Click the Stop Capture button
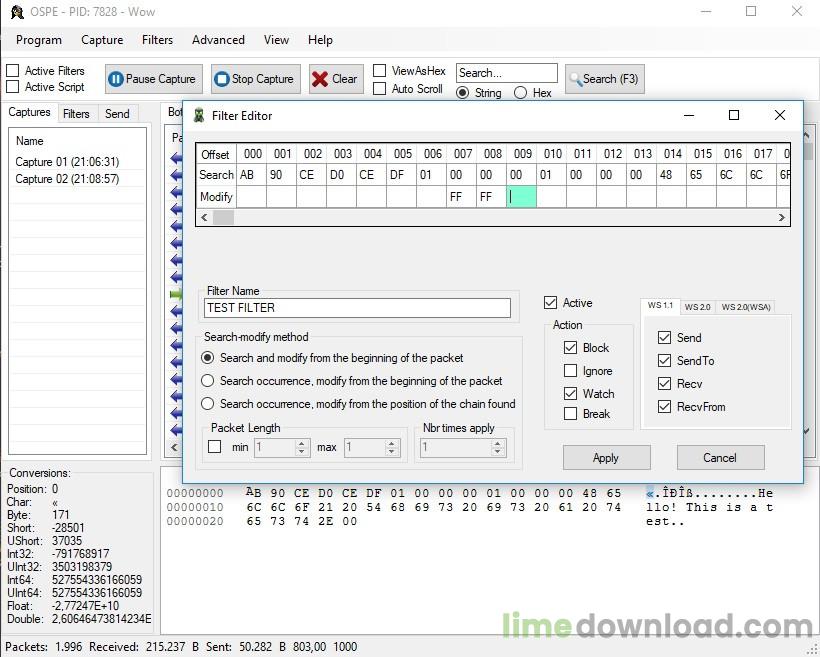Image resolution: width=820 pixels, height=657 pixels. (x=256, y=79)
